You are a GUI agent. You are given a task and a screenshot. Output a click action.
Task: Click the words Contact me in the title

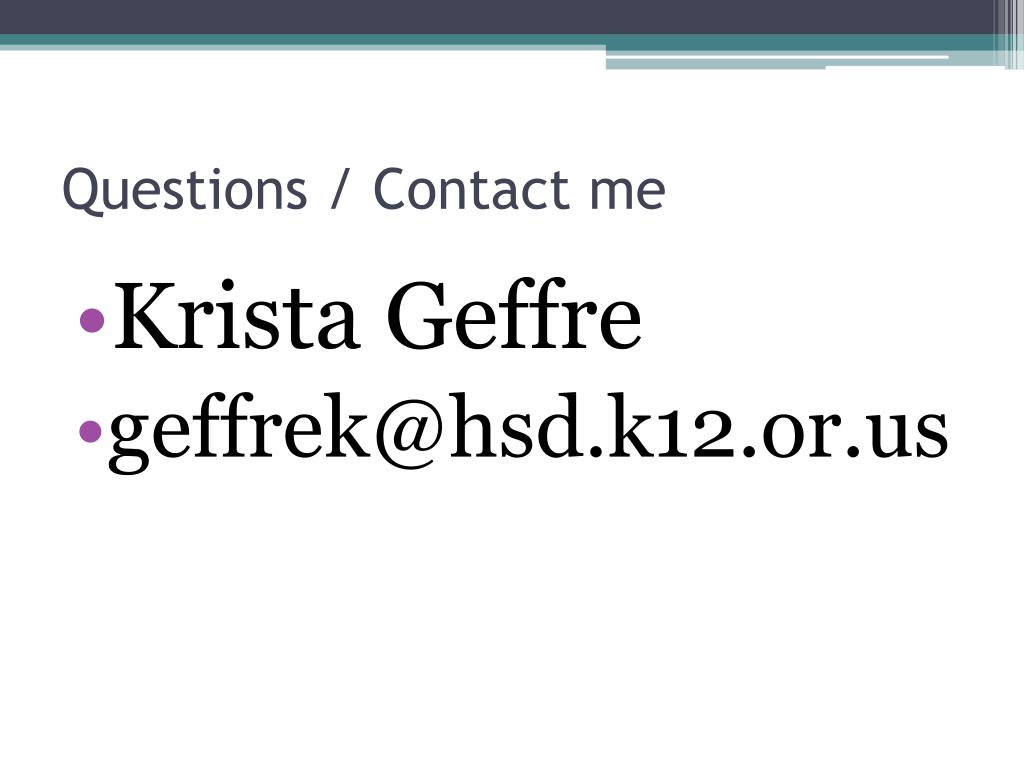519,189
